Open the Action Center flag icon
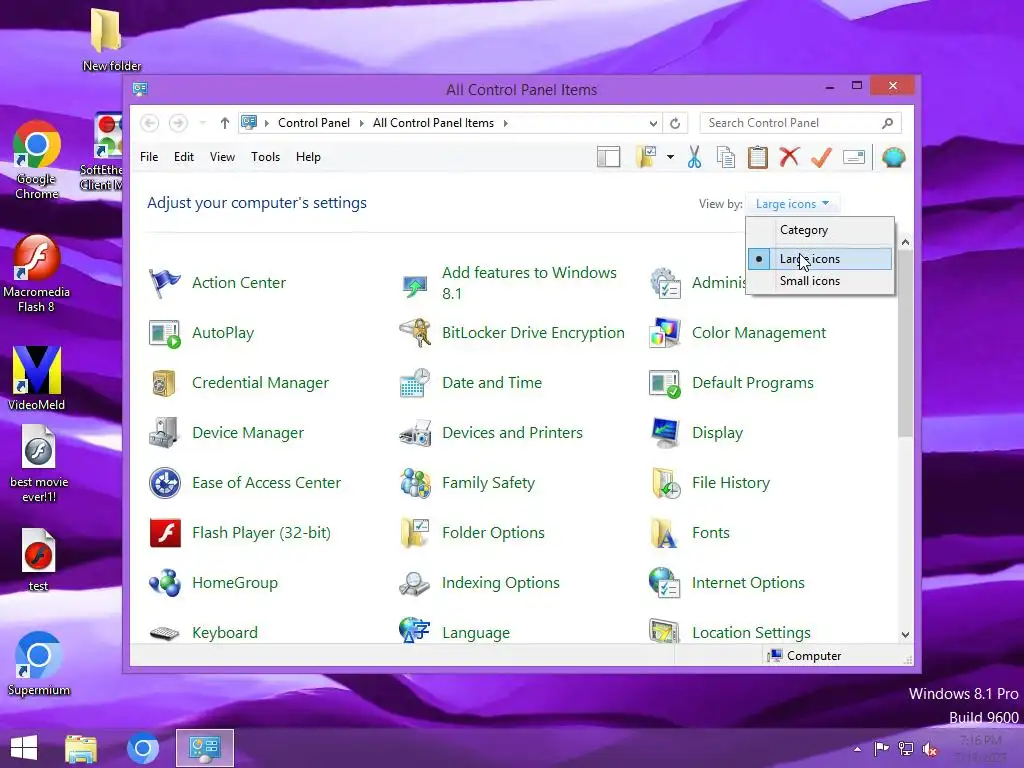This screenshot has width=1024, height=768. pos(165,283)
